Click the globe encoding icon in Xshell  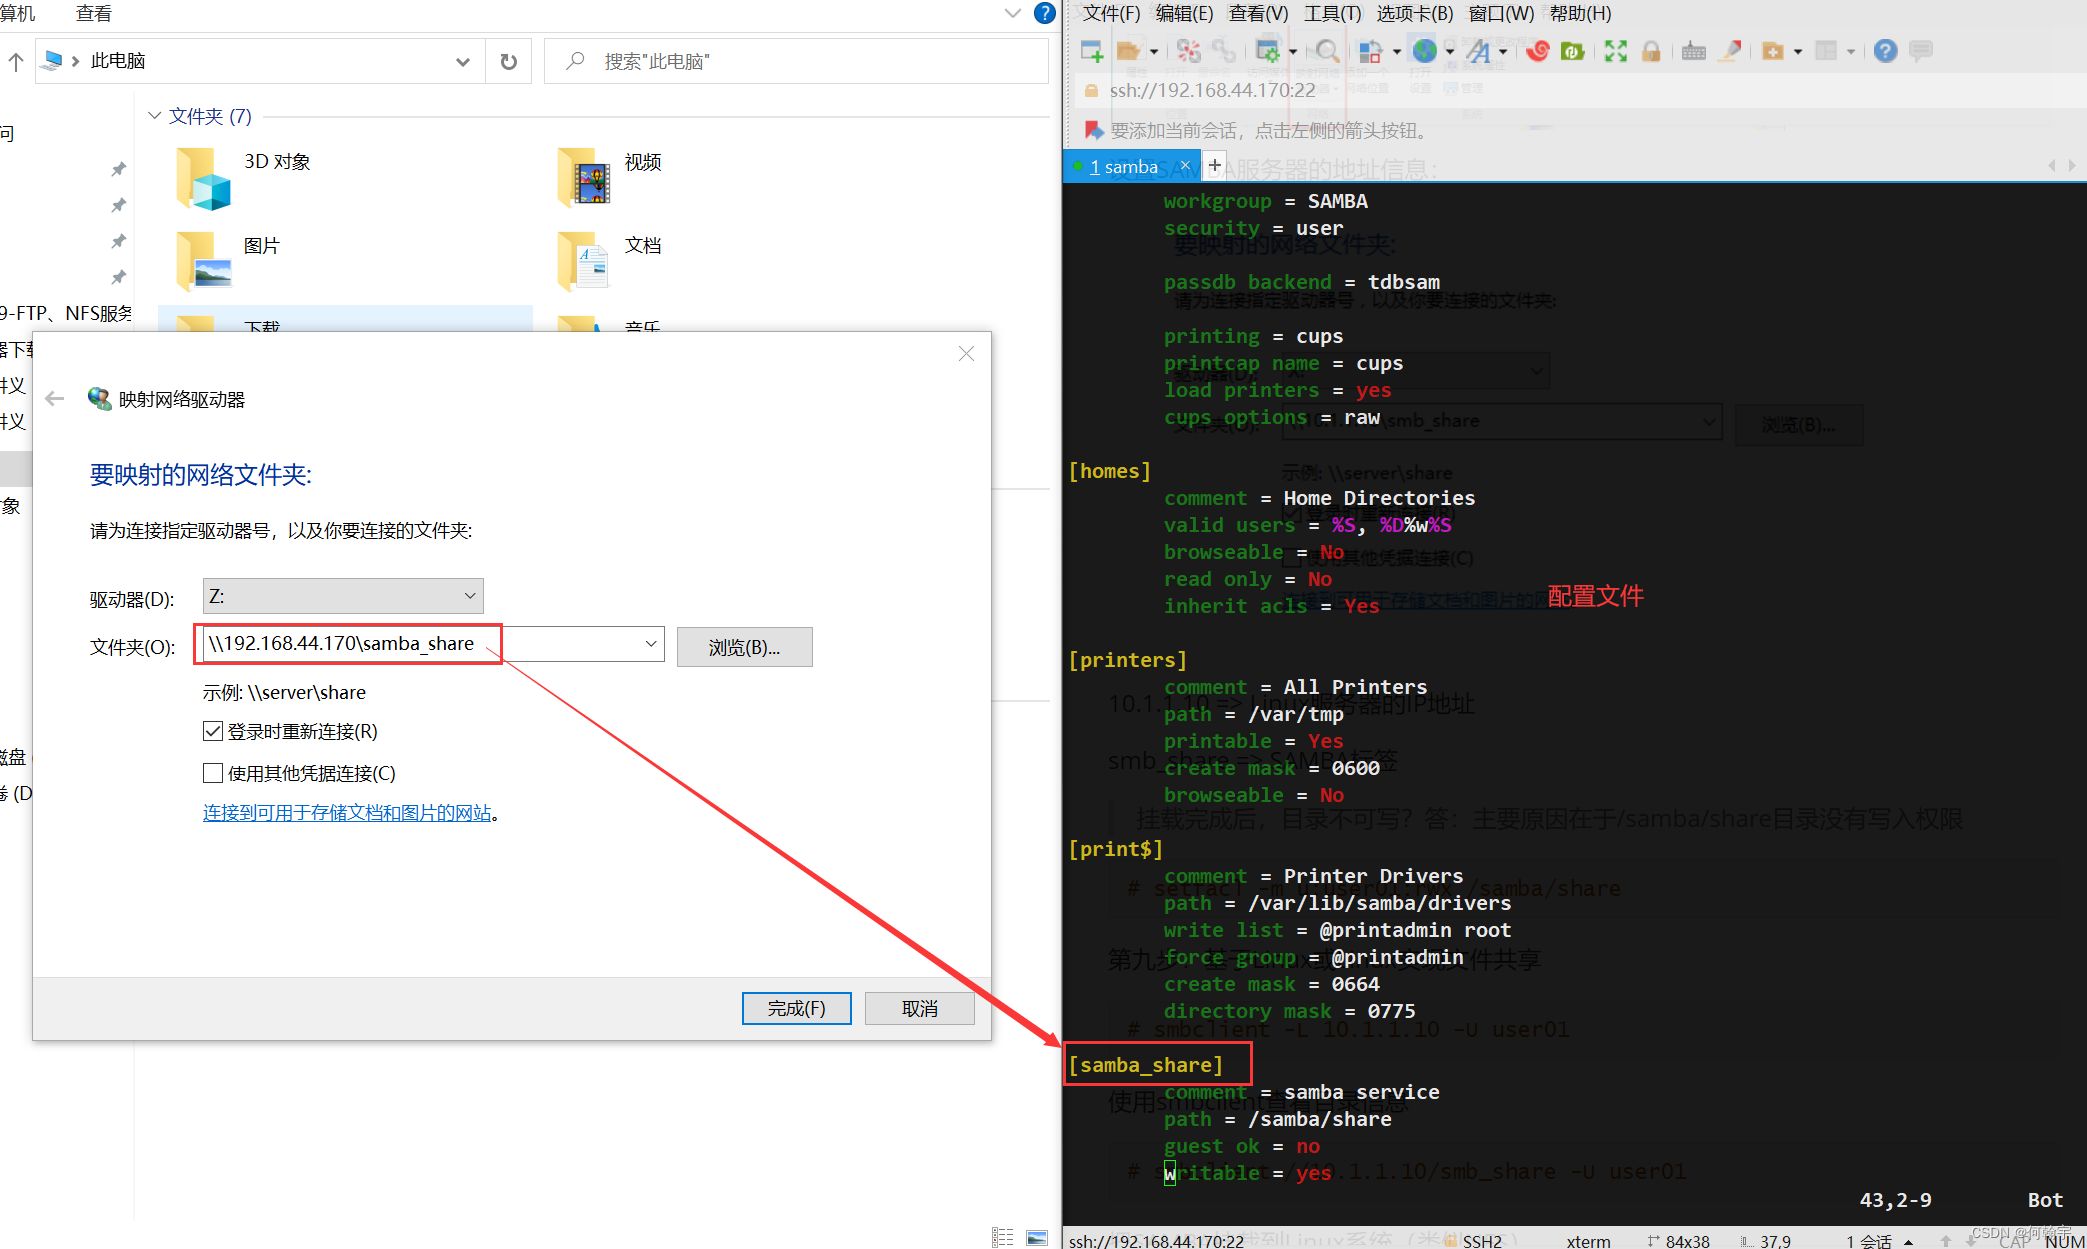point(1425,51)
